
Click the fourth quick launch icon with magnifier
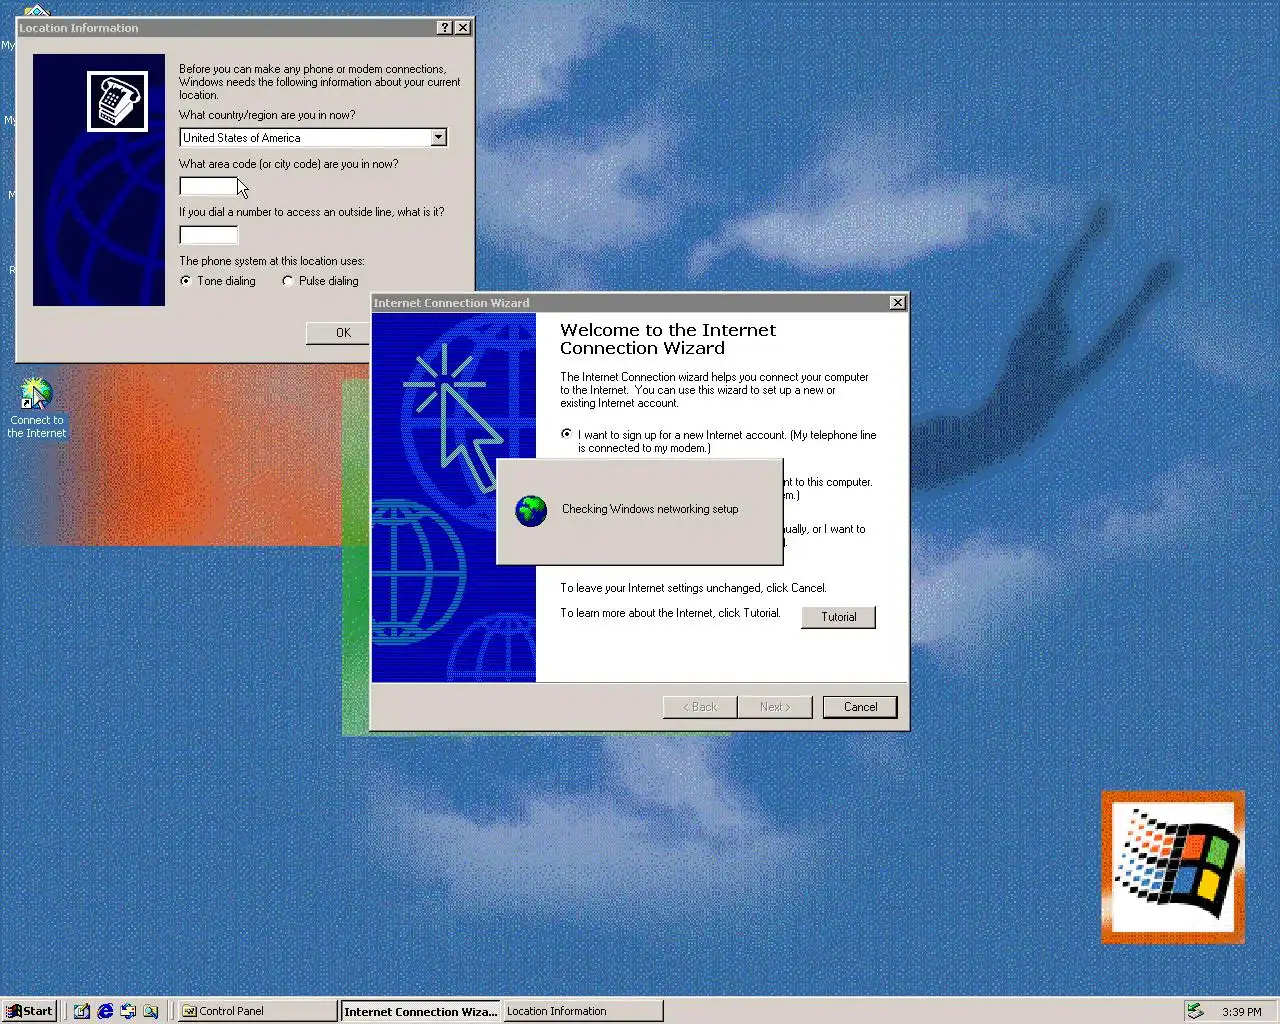coord(151,1011)
